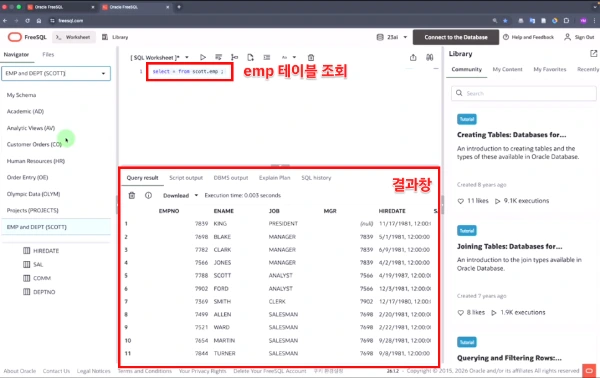The width and height of the screenshot is (600, 378).
Task: Click the Run Script icon in worksheet toolbar
Action: coord(218,57)
